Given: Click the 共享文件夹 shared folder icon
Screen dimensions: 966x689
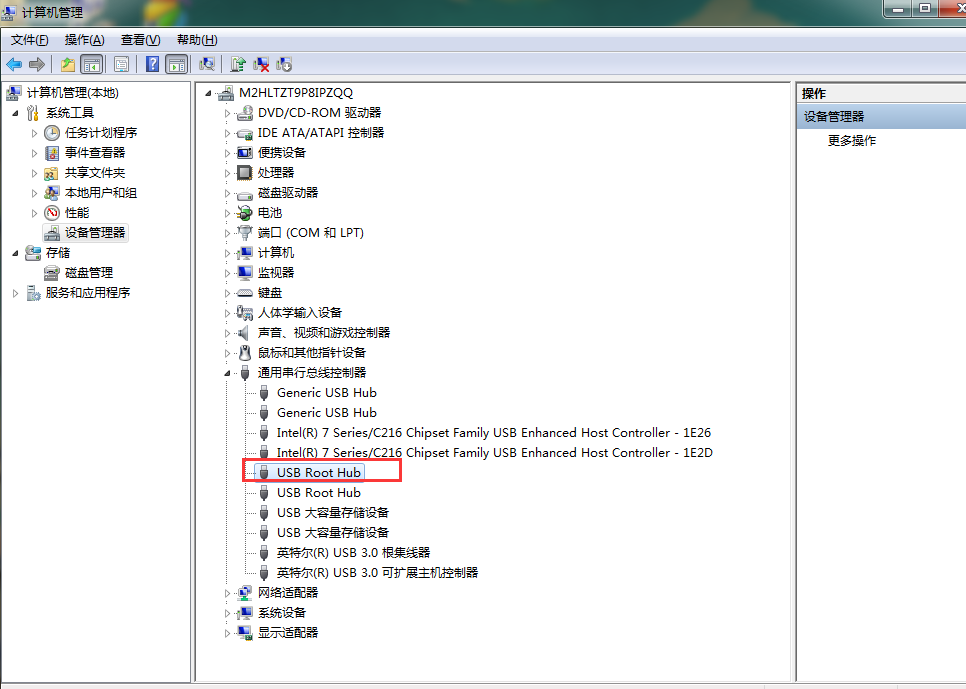Looking at the screenshot, I should (52, 173).
